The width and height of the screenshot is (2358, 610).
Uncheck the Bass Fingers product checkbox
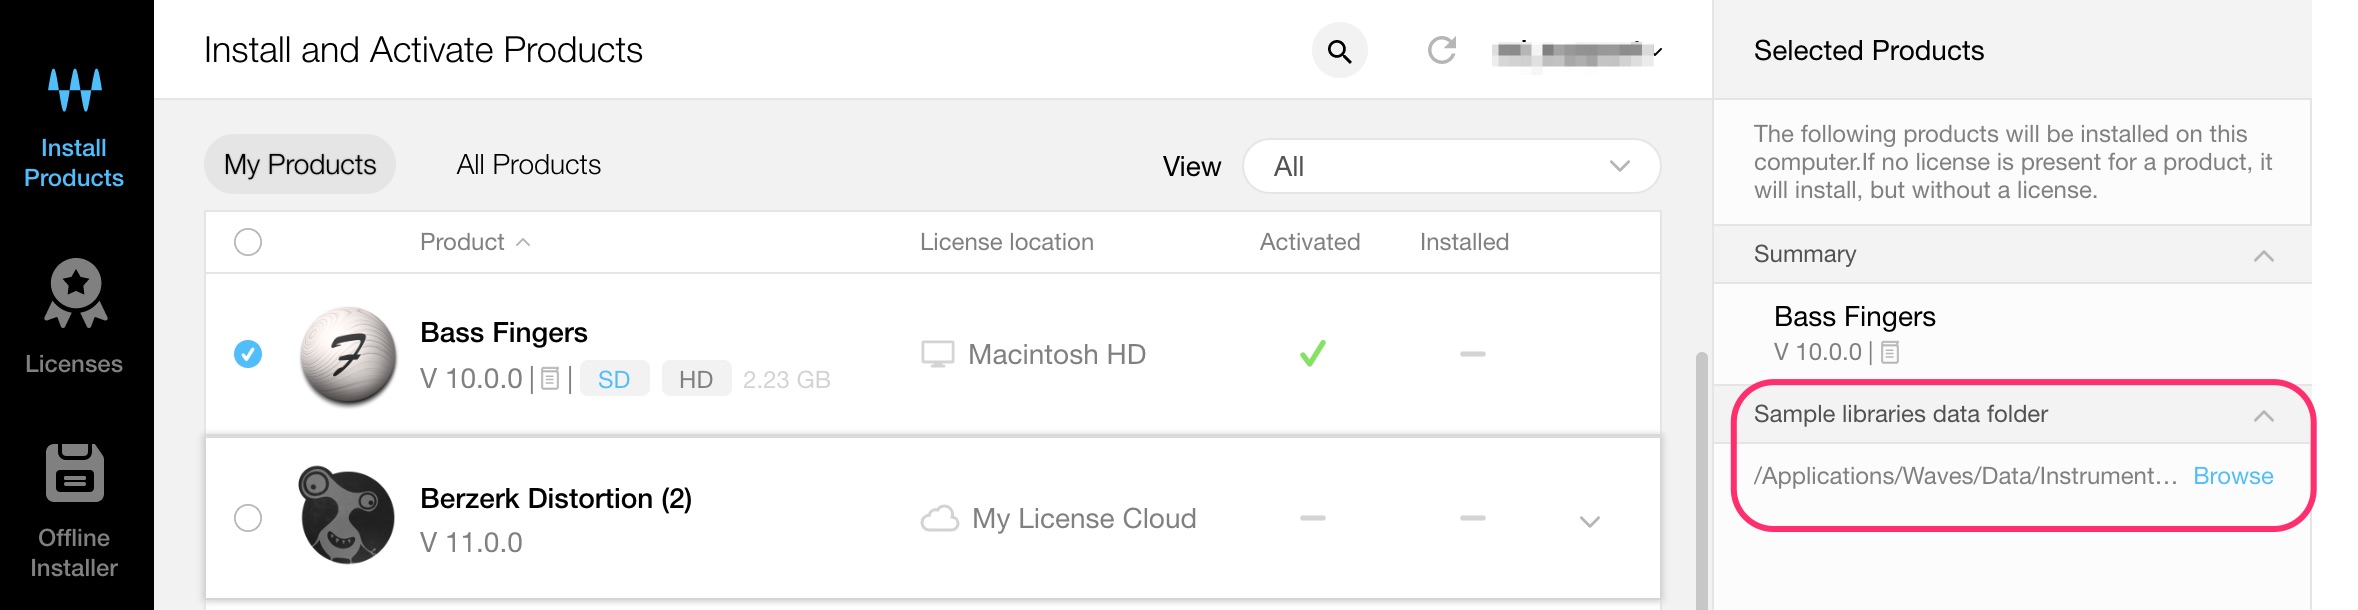click(248, 354)
